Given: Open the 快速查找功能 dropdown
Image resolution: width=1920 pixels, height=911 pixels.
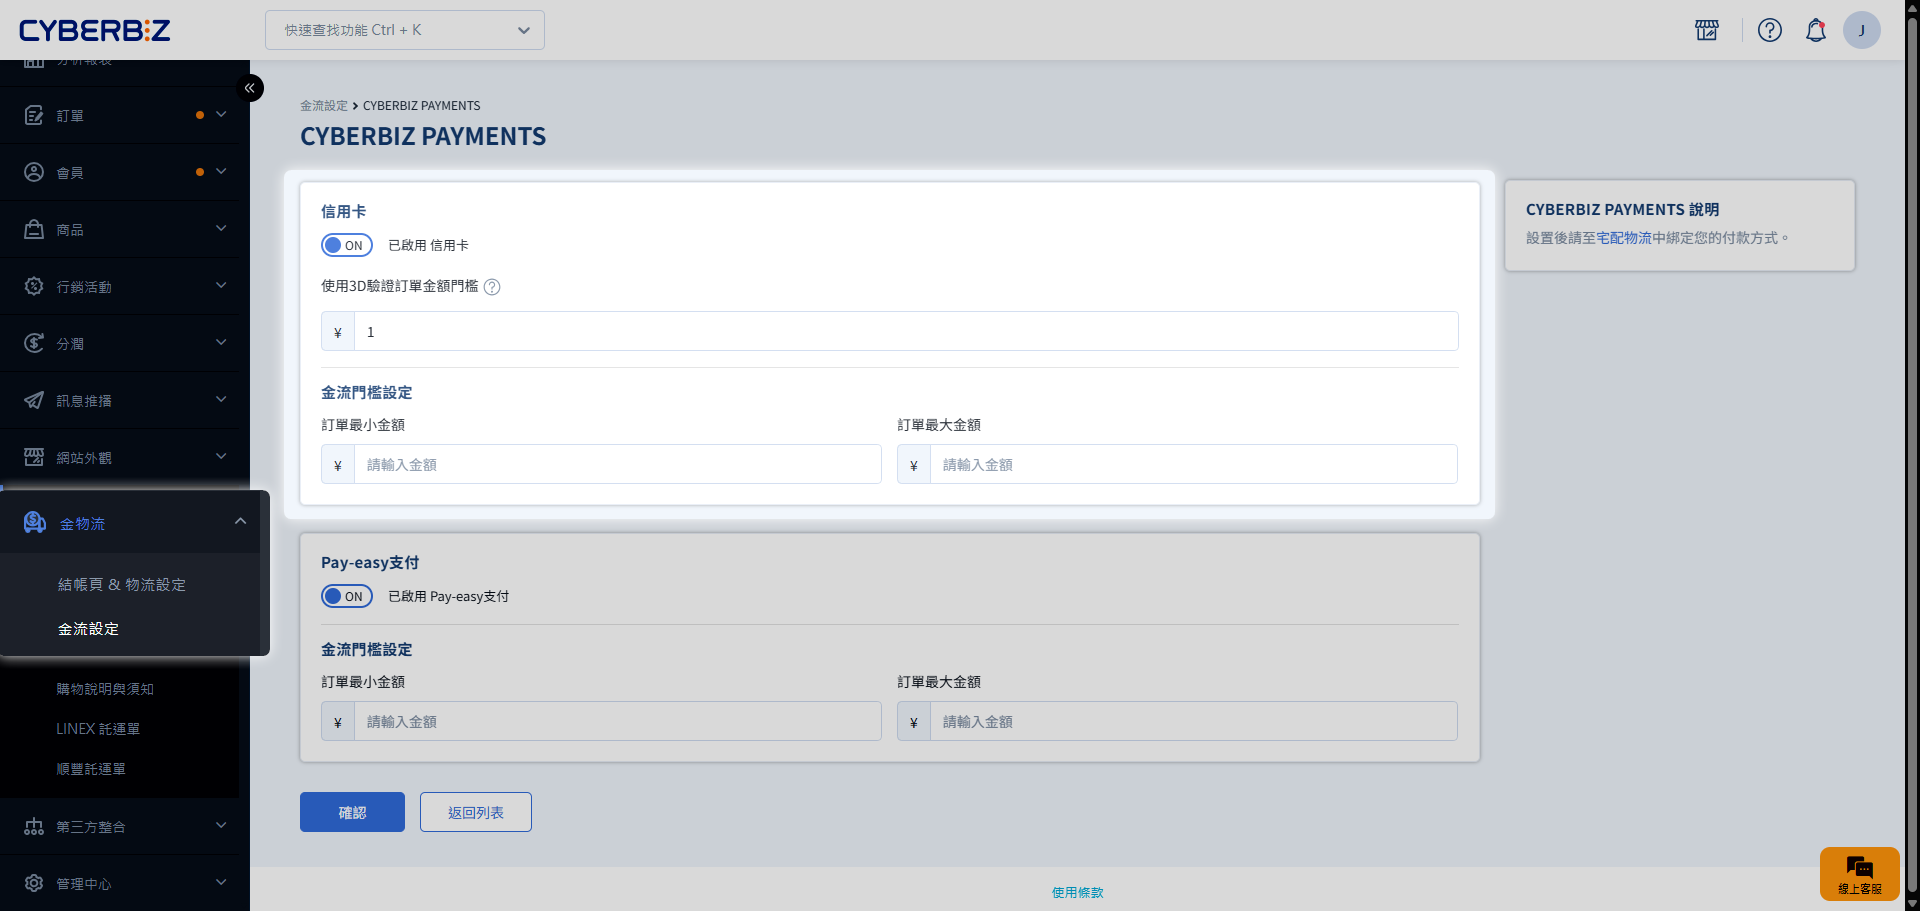Looking at the screenshot, I should coord(405,30).
